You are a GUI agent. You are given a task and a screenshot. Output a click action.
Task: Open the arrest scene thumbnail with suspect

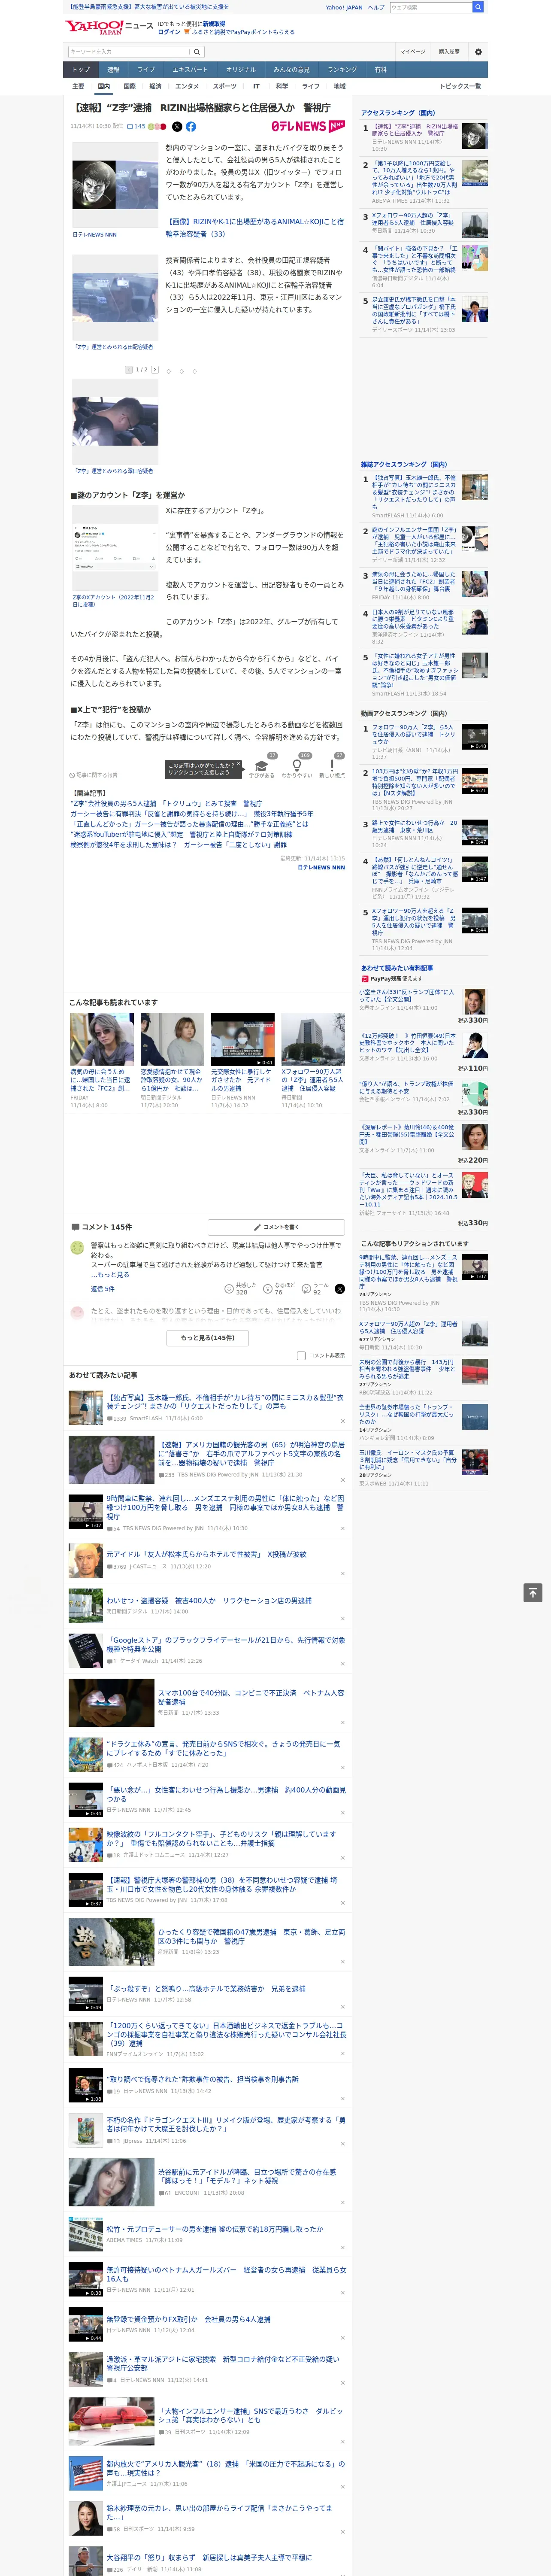[x=114, y=421]
